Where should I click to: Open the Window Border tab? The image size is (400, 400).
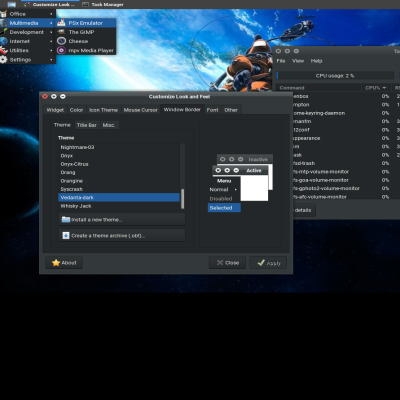click(x=182, y=109)
